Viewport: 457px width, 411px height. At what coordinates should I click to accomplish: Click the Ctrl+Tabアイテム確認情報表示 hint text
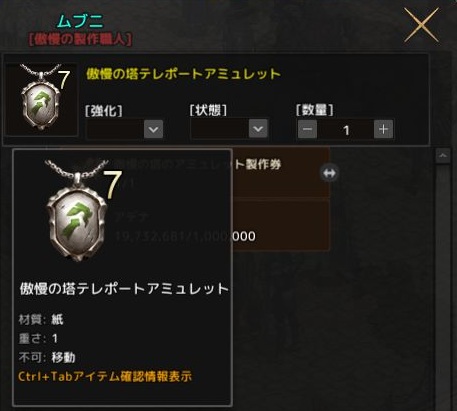tap(105, 376)
